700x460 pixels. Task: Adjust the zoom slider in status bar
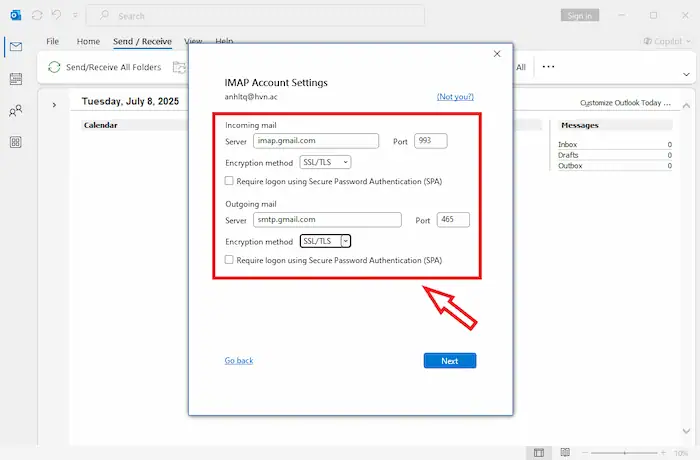tap(625, 452)
